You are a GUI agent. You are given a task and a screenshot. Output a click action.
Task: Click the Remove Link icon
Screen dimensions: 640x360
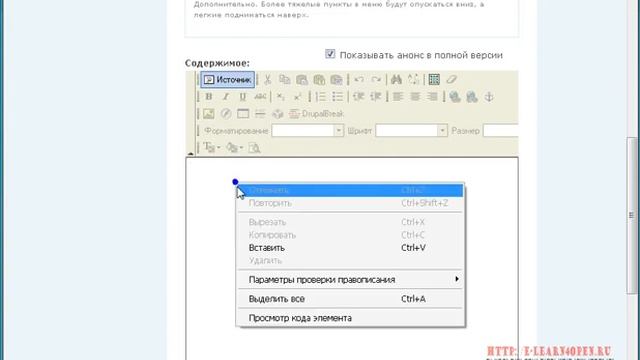pos(472,97)
